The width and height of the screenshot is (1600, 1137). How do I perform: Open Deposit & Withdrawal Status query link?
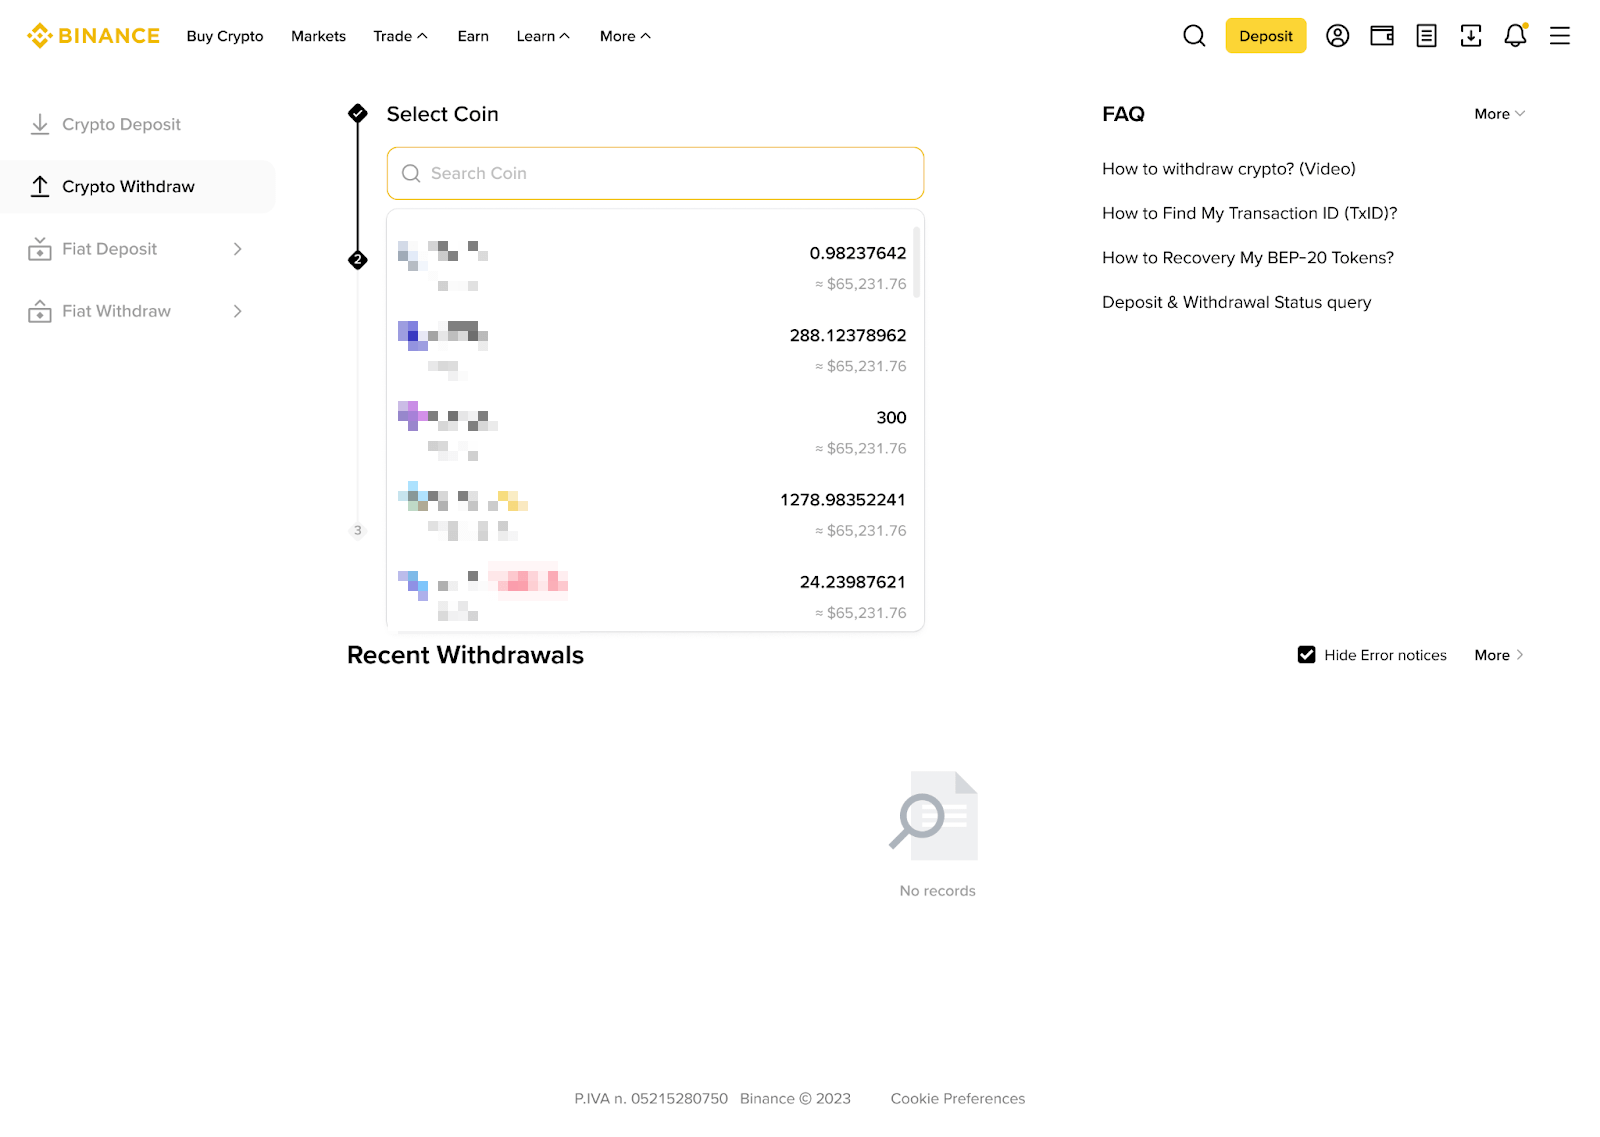click(1237, 302)
